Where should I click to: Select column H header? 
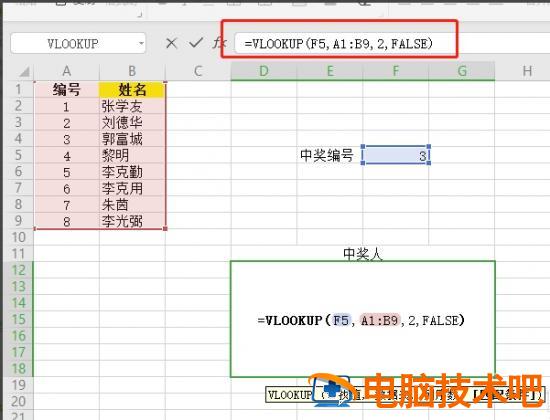tap(527, 71)
